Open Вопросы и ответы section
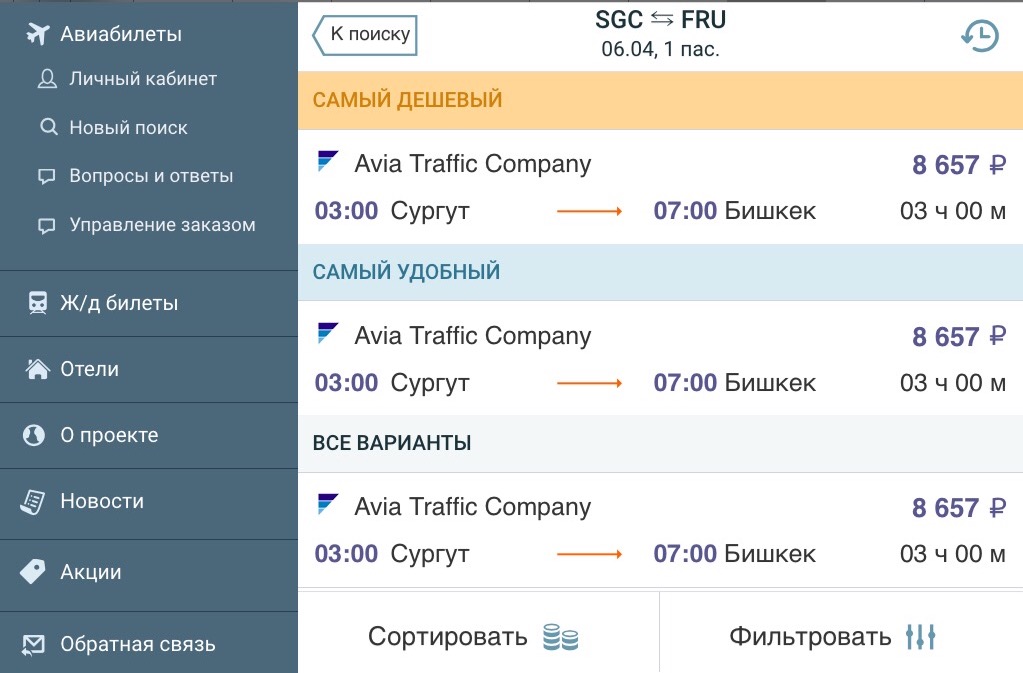 coord(150,176)
